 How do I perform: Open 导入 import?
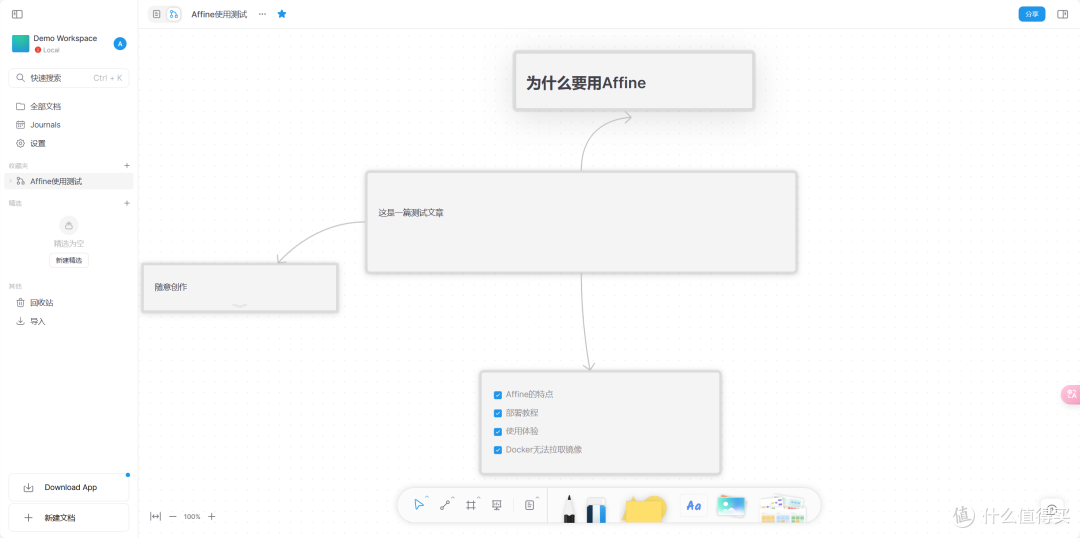coord(68,321)
